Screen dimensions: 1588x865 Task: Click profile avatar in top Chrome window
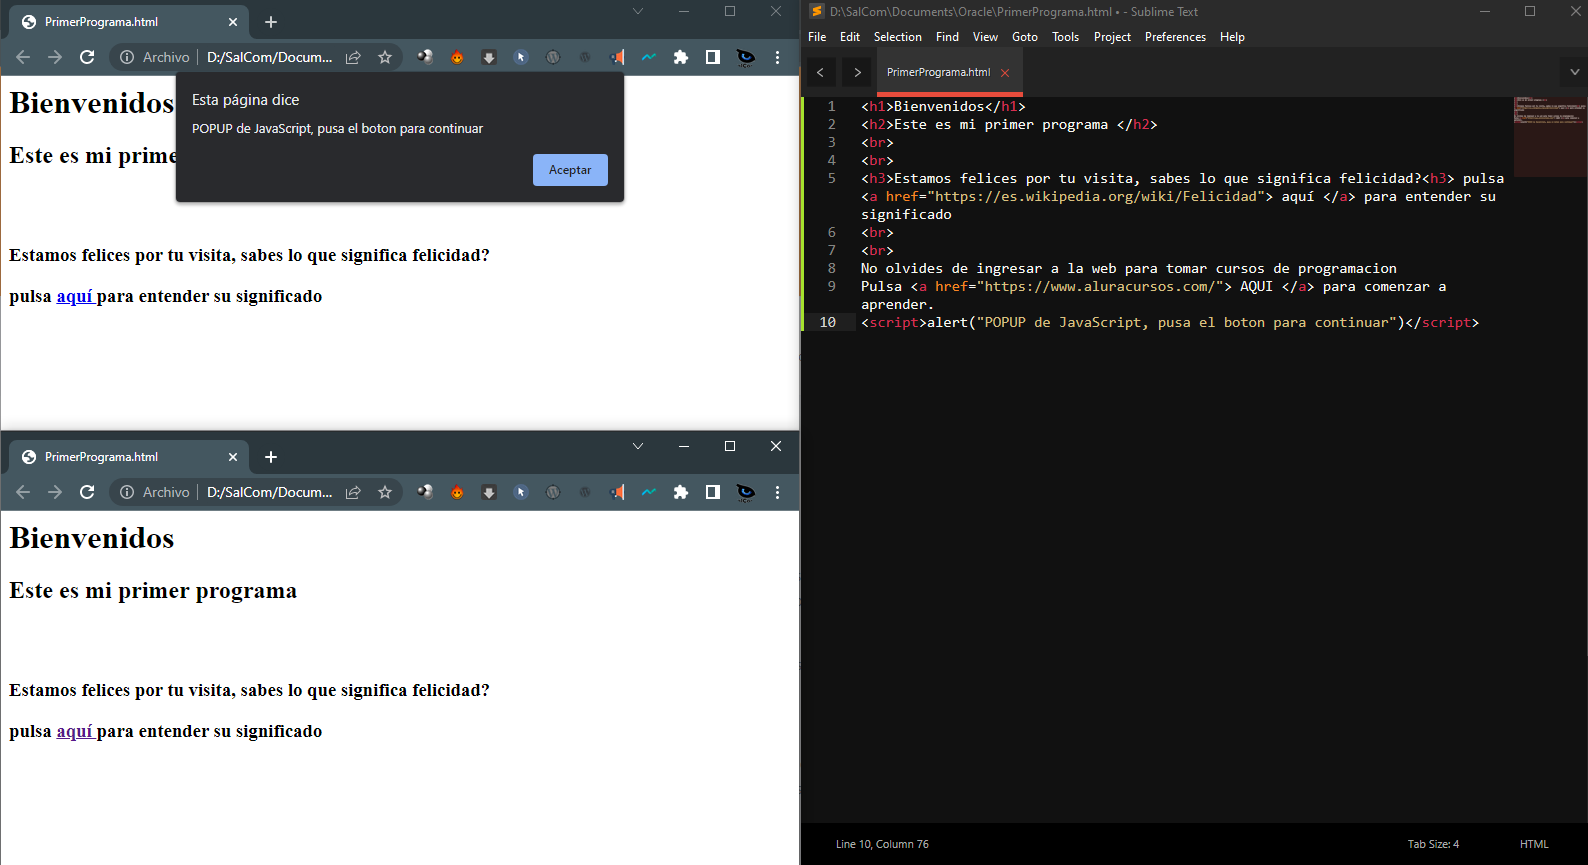[745, 57]
